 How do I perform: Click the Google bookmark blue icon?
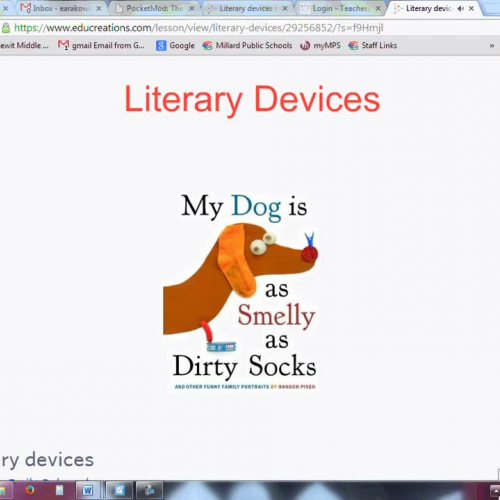[161, 46]
